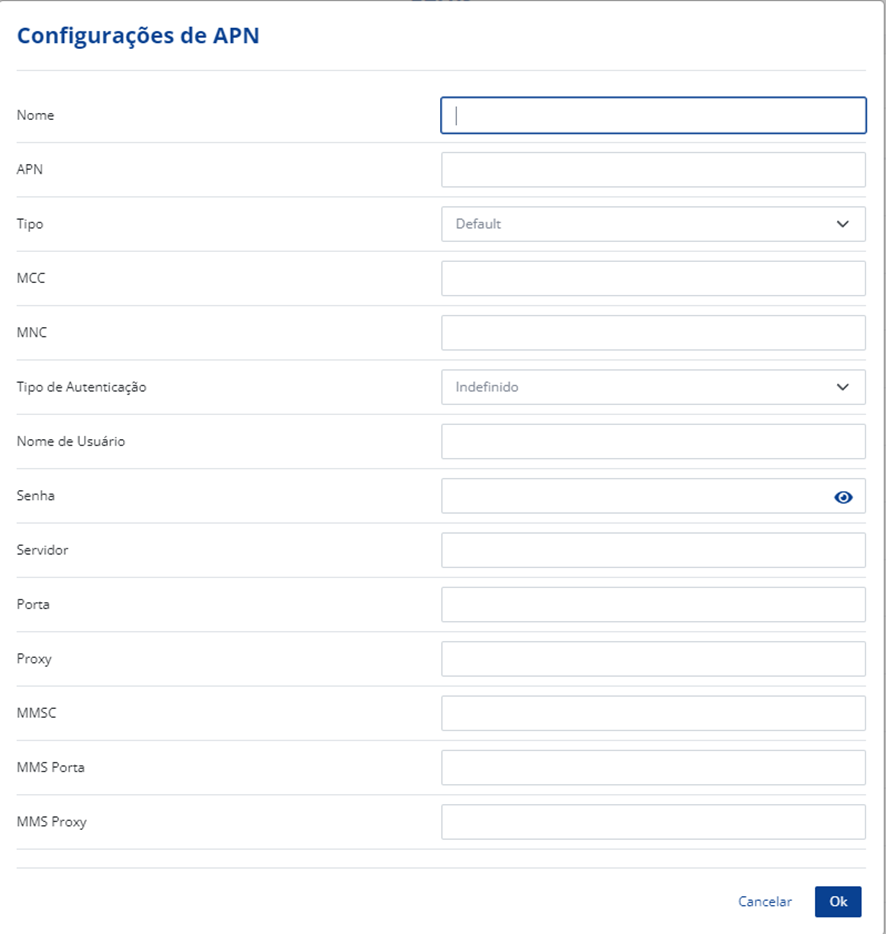Image resolution: width=886 pixels, height=934 pixels.
Task: Select the MCC input box
Action: (x=653, y=279)
